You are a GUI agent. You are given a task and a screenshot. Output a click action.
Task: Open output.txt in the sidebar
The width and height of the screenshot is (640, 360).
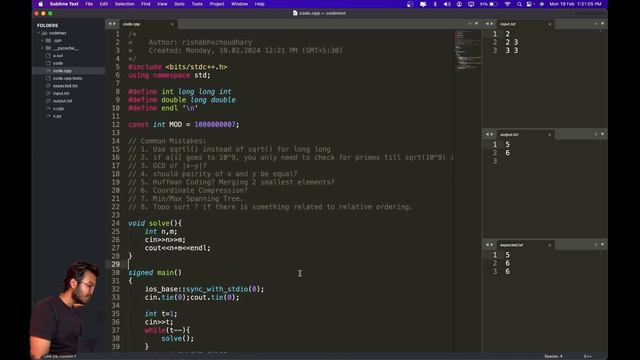tap(62, 101)
